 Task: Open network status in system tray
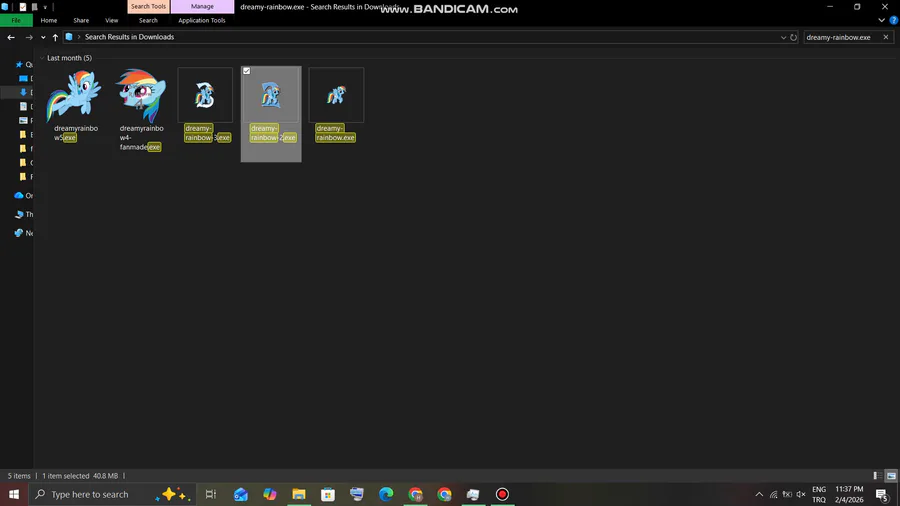[x=773, y=495]
